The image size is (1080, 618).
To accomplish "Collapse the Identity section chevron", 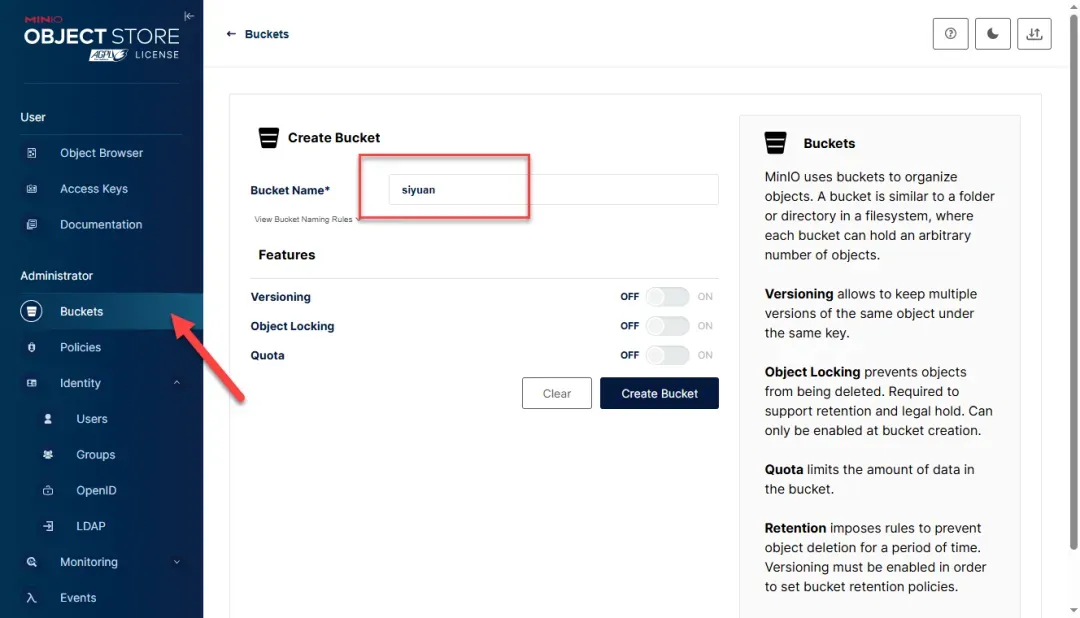I will point(177,383).
